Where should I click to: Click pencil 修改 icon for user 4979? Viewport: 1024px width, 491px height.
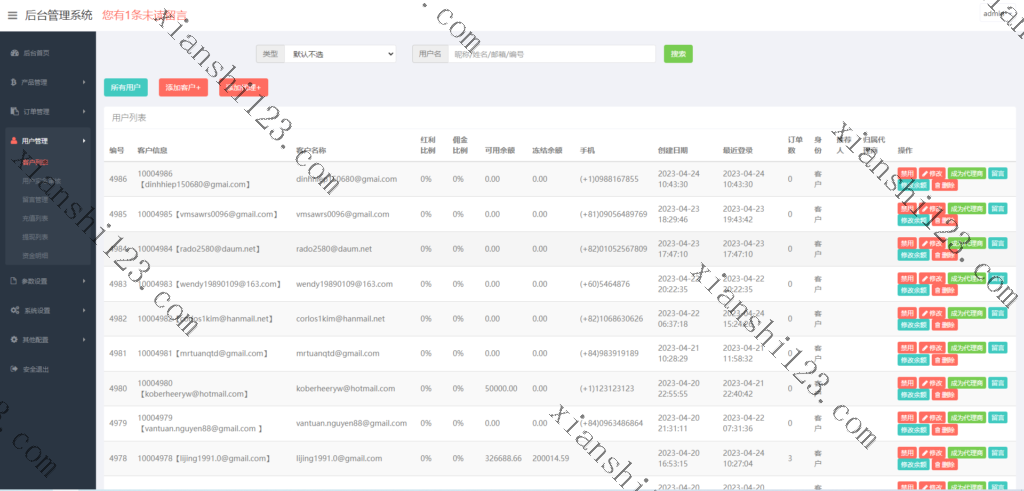coord(924,418)
